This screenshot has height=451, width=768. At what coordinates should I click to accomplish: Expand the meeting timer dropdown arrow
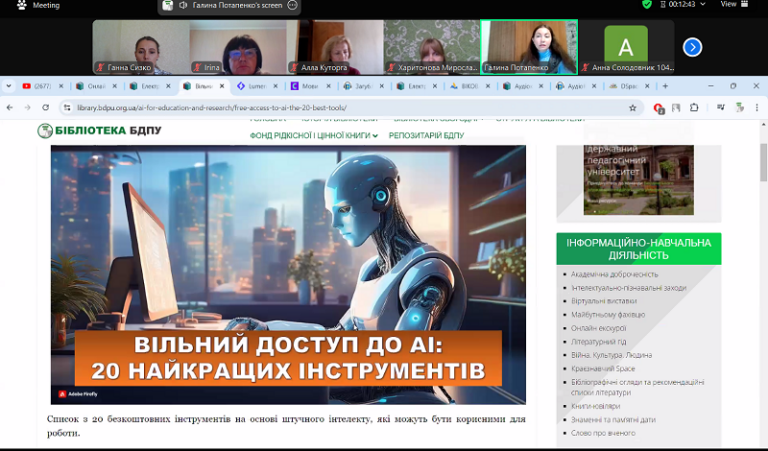703,4
